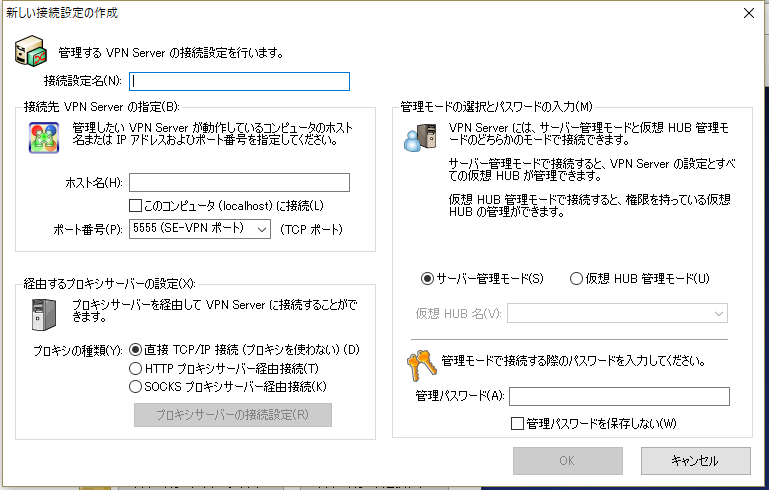The width and height of the screenshot is (769, 490).
Task: Select HTTP プロキシサーバー経由接続 option
Action: click(x=136, y=368)
